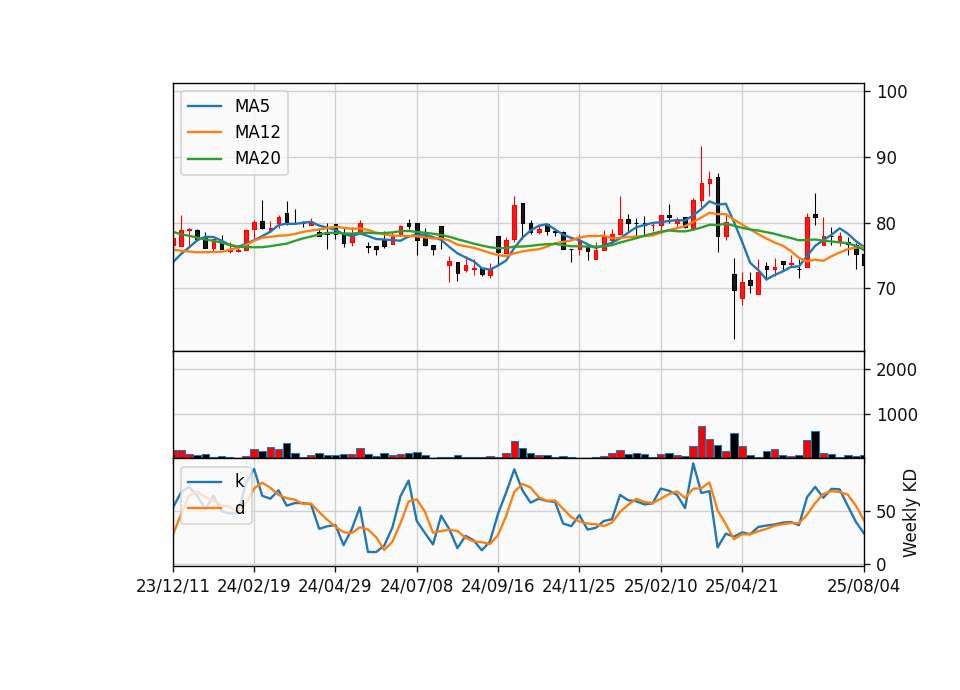The image size is (960, 690).
Task: Click the 50 label on KD axis
Action: coord(887,511)
